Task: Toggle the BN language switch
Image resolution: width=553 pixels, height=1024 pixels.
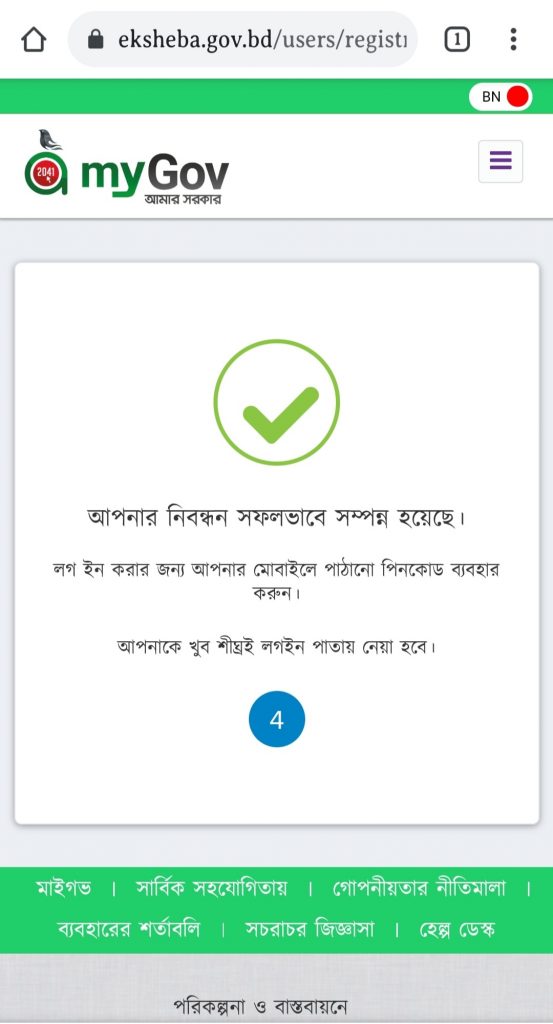Action: pyautogui.click(x=501, y=97)
